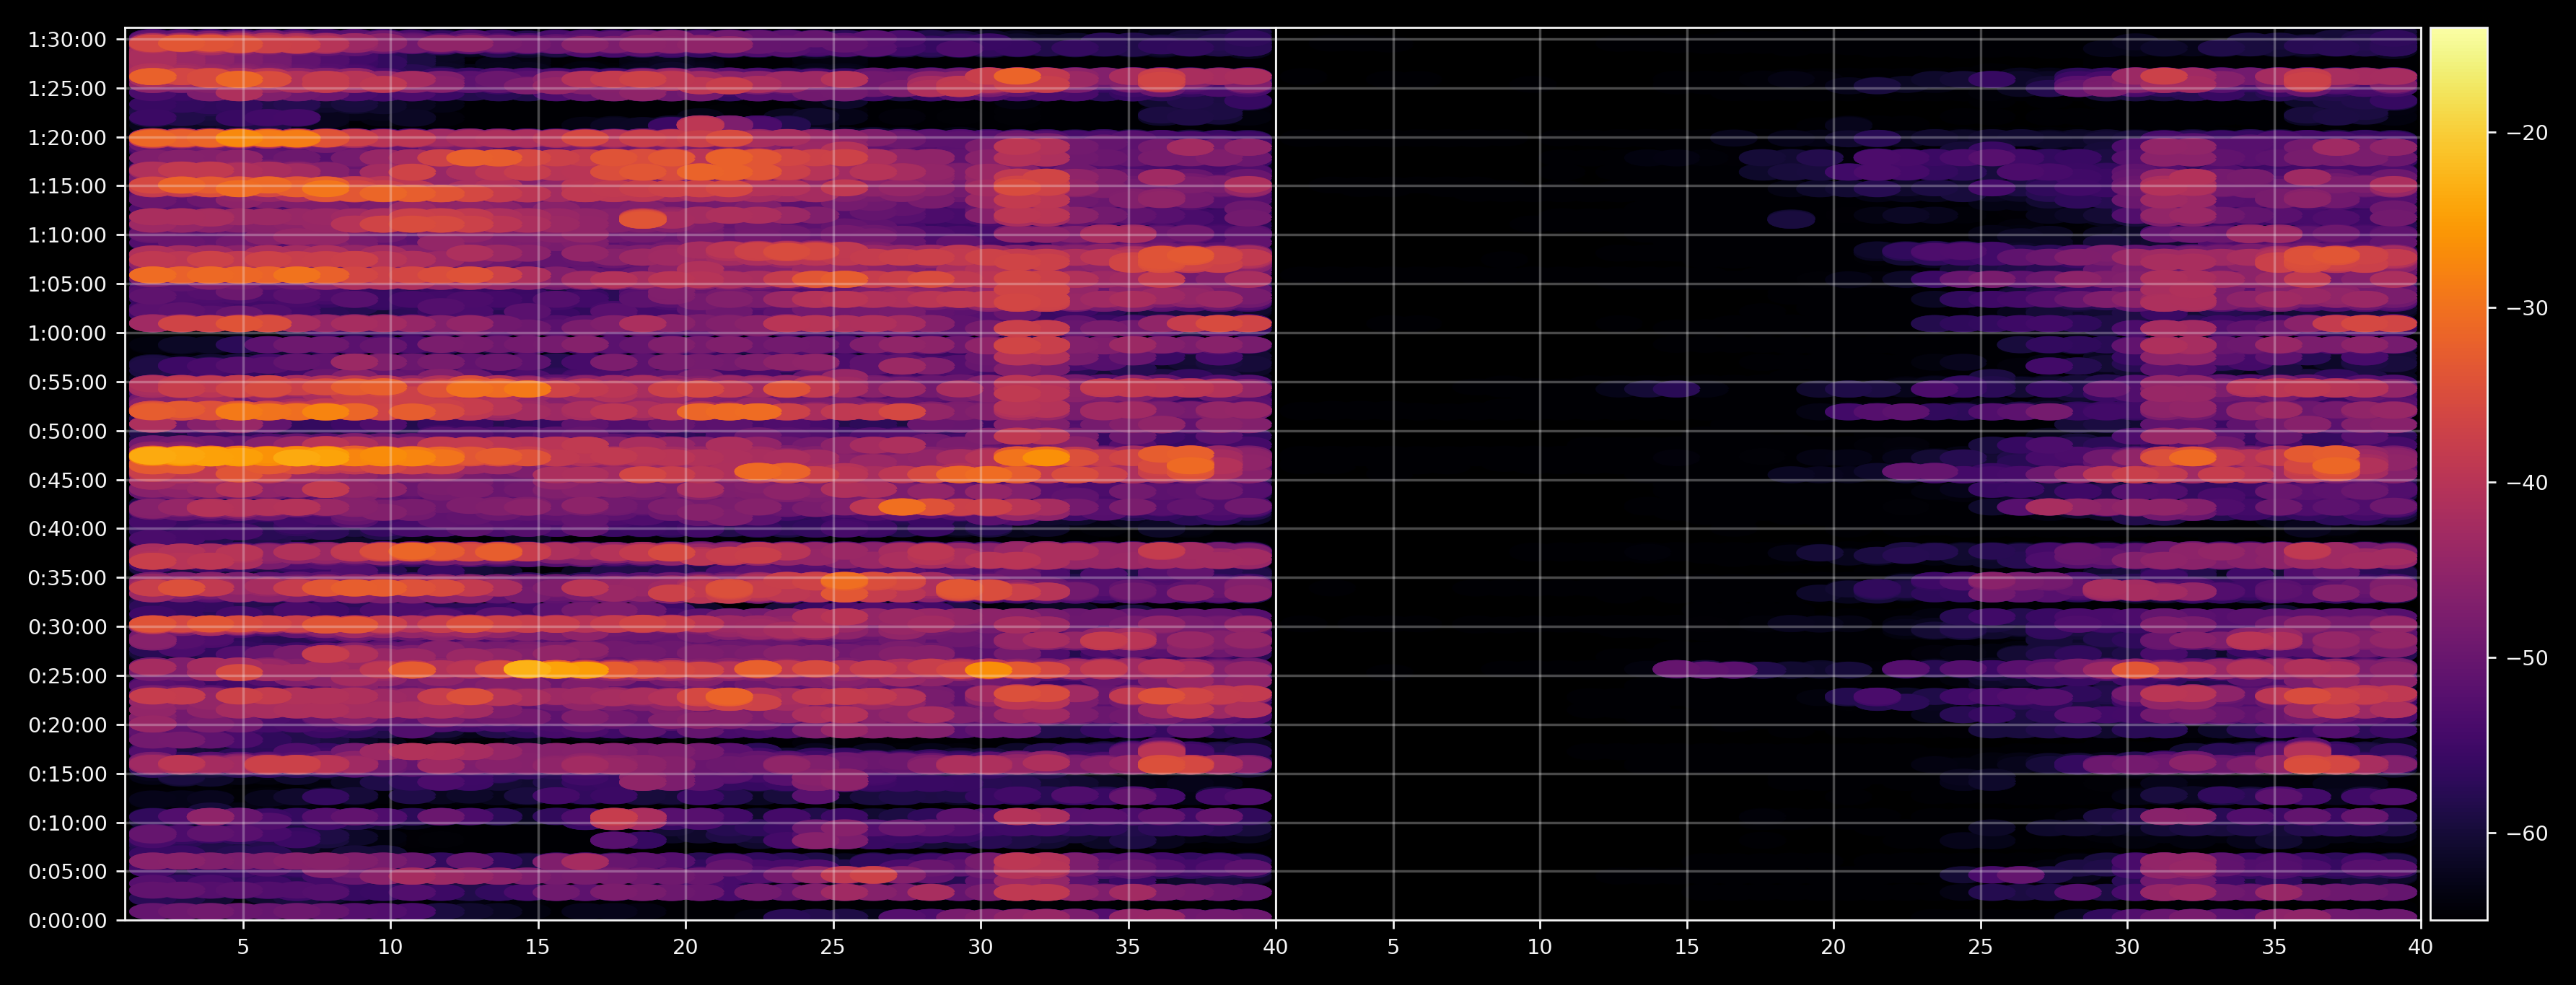Click the 1:05:00 y-axis time label
The width and height of the screenshot is (2576, 985).
[x=67, y=285]
